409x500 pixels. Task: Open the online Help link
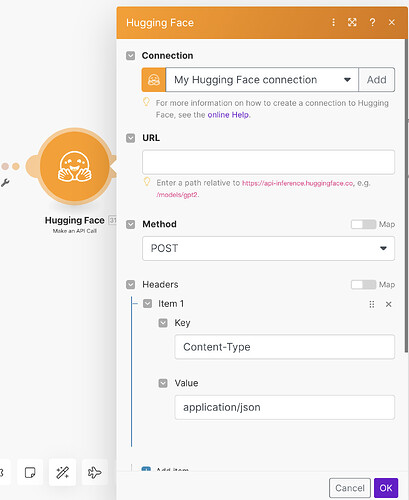pos(228,115)
